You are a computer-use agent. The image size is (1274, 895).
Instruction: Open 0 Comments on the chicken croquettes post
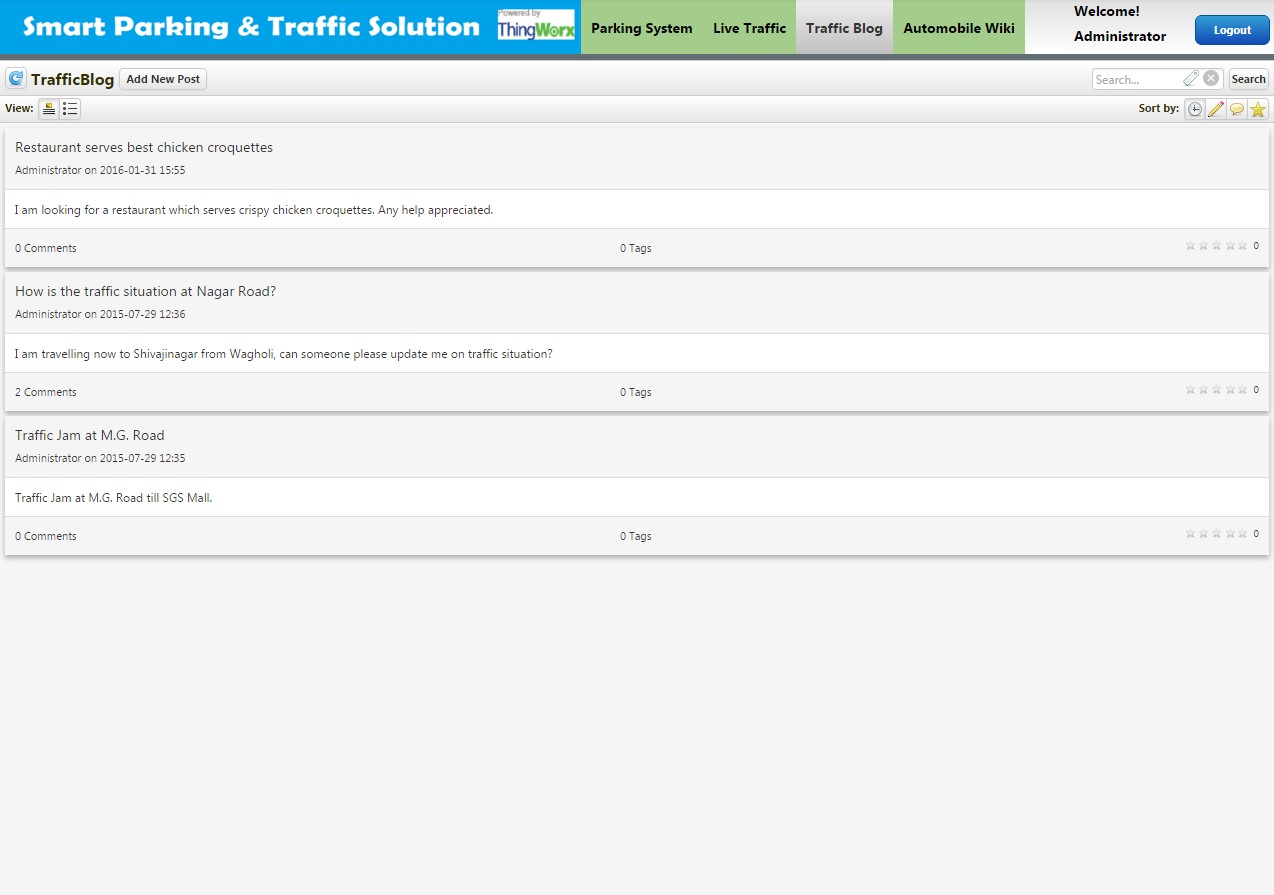point(46,248)
